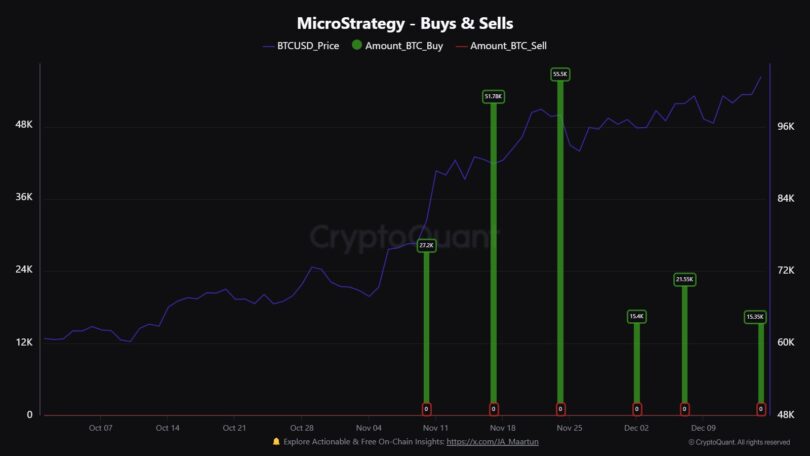
Task: Click the green Amount_BTC_Buy legend circle
Action: click(x=356, y=45)
